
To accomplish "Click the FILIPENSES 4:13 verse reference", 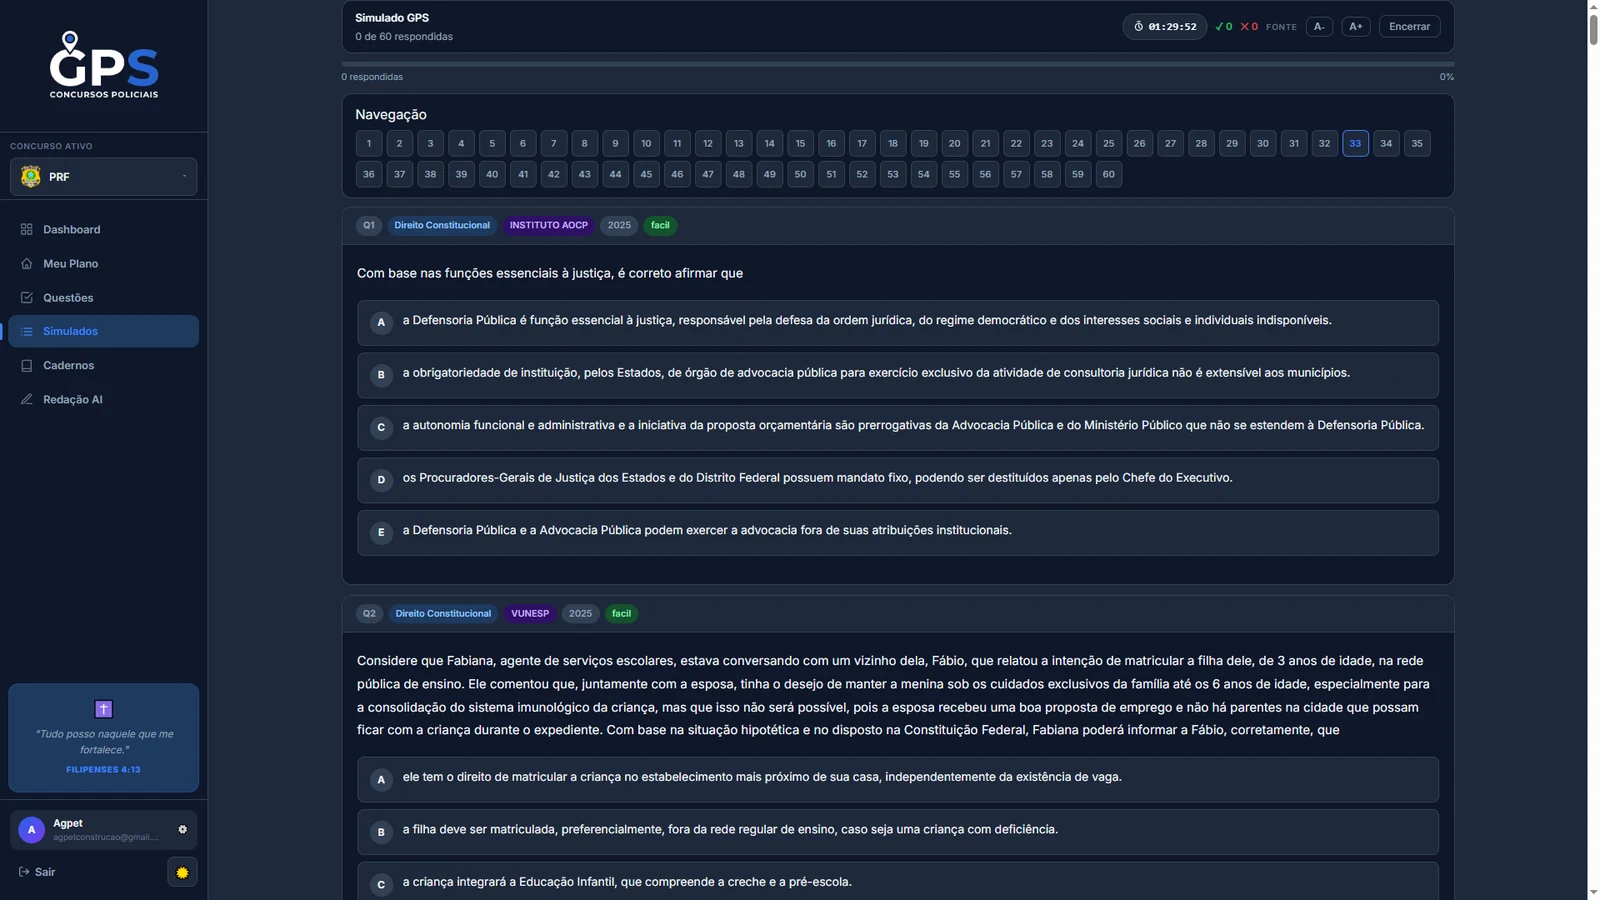I will tap(103, 769).
